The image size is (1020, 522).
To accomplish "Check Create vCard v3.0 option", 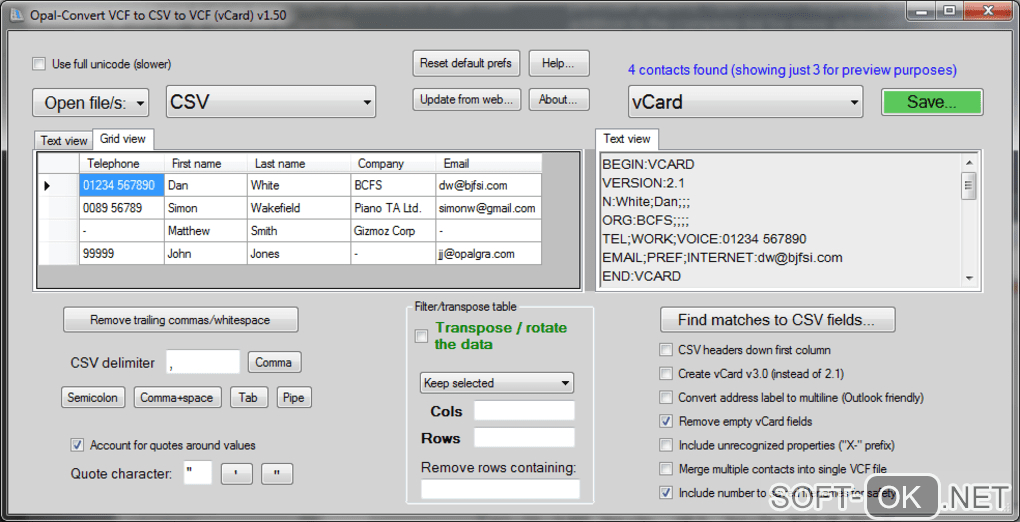I will (665, 374).
